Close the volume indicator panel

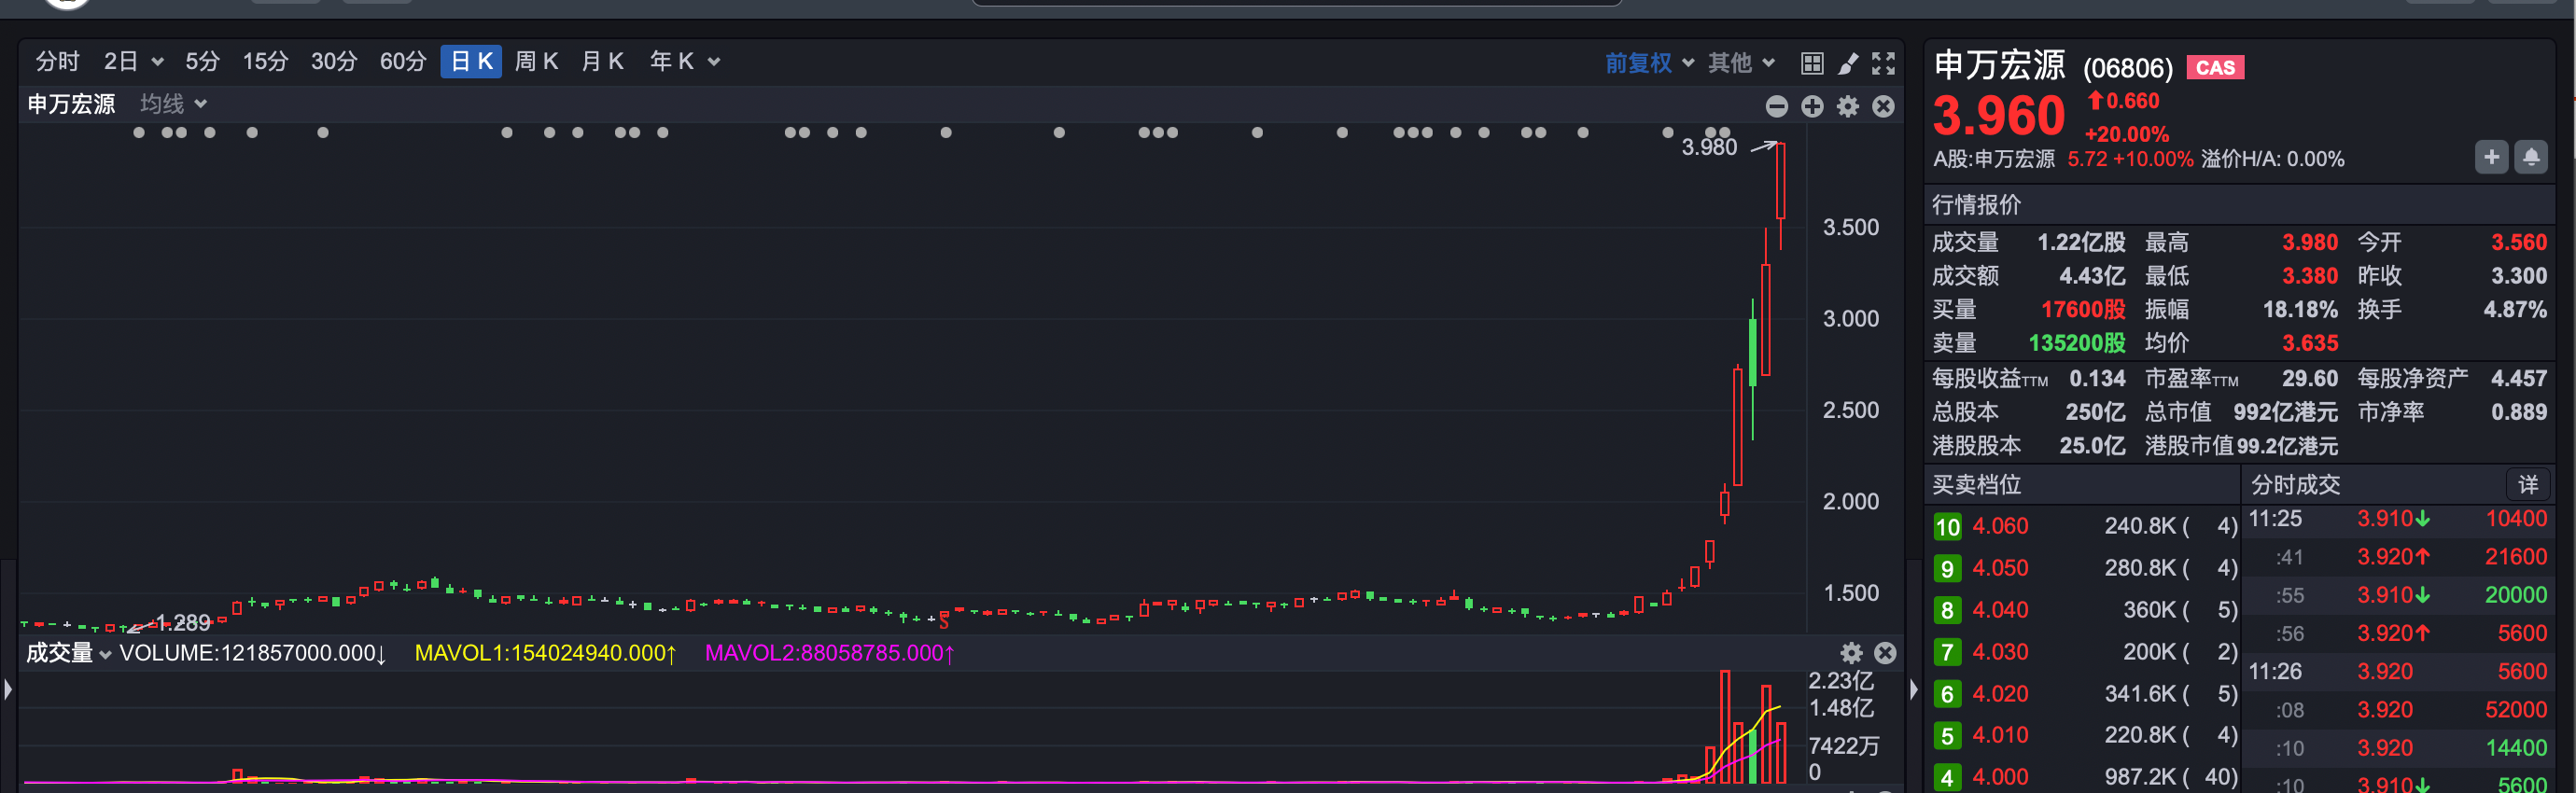[1885, 653]
